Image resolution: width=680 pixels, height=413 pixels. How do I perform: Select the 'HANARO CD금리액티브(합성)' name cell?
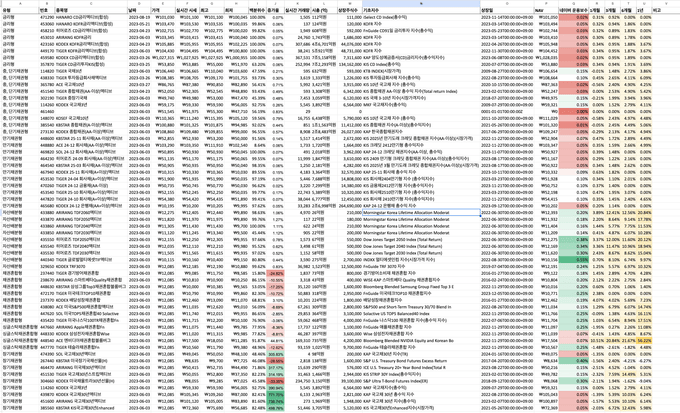coord(91,17)
